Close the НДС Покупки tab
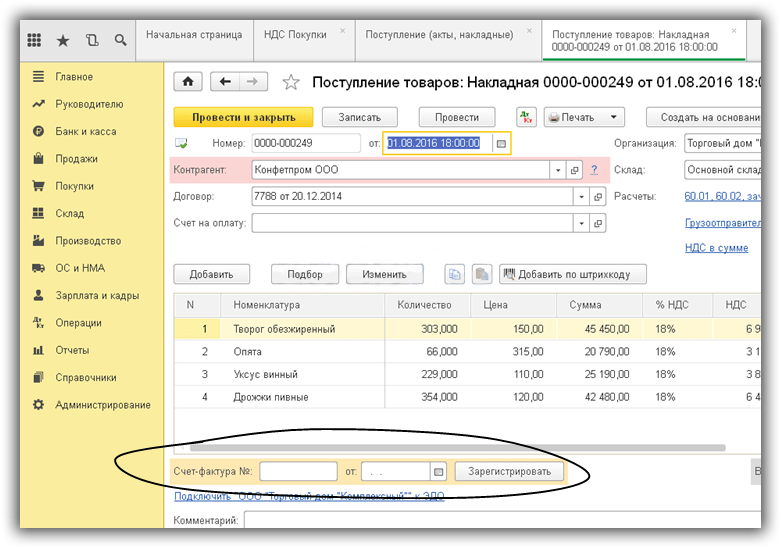Screen dimensions: 781x548 343,31
